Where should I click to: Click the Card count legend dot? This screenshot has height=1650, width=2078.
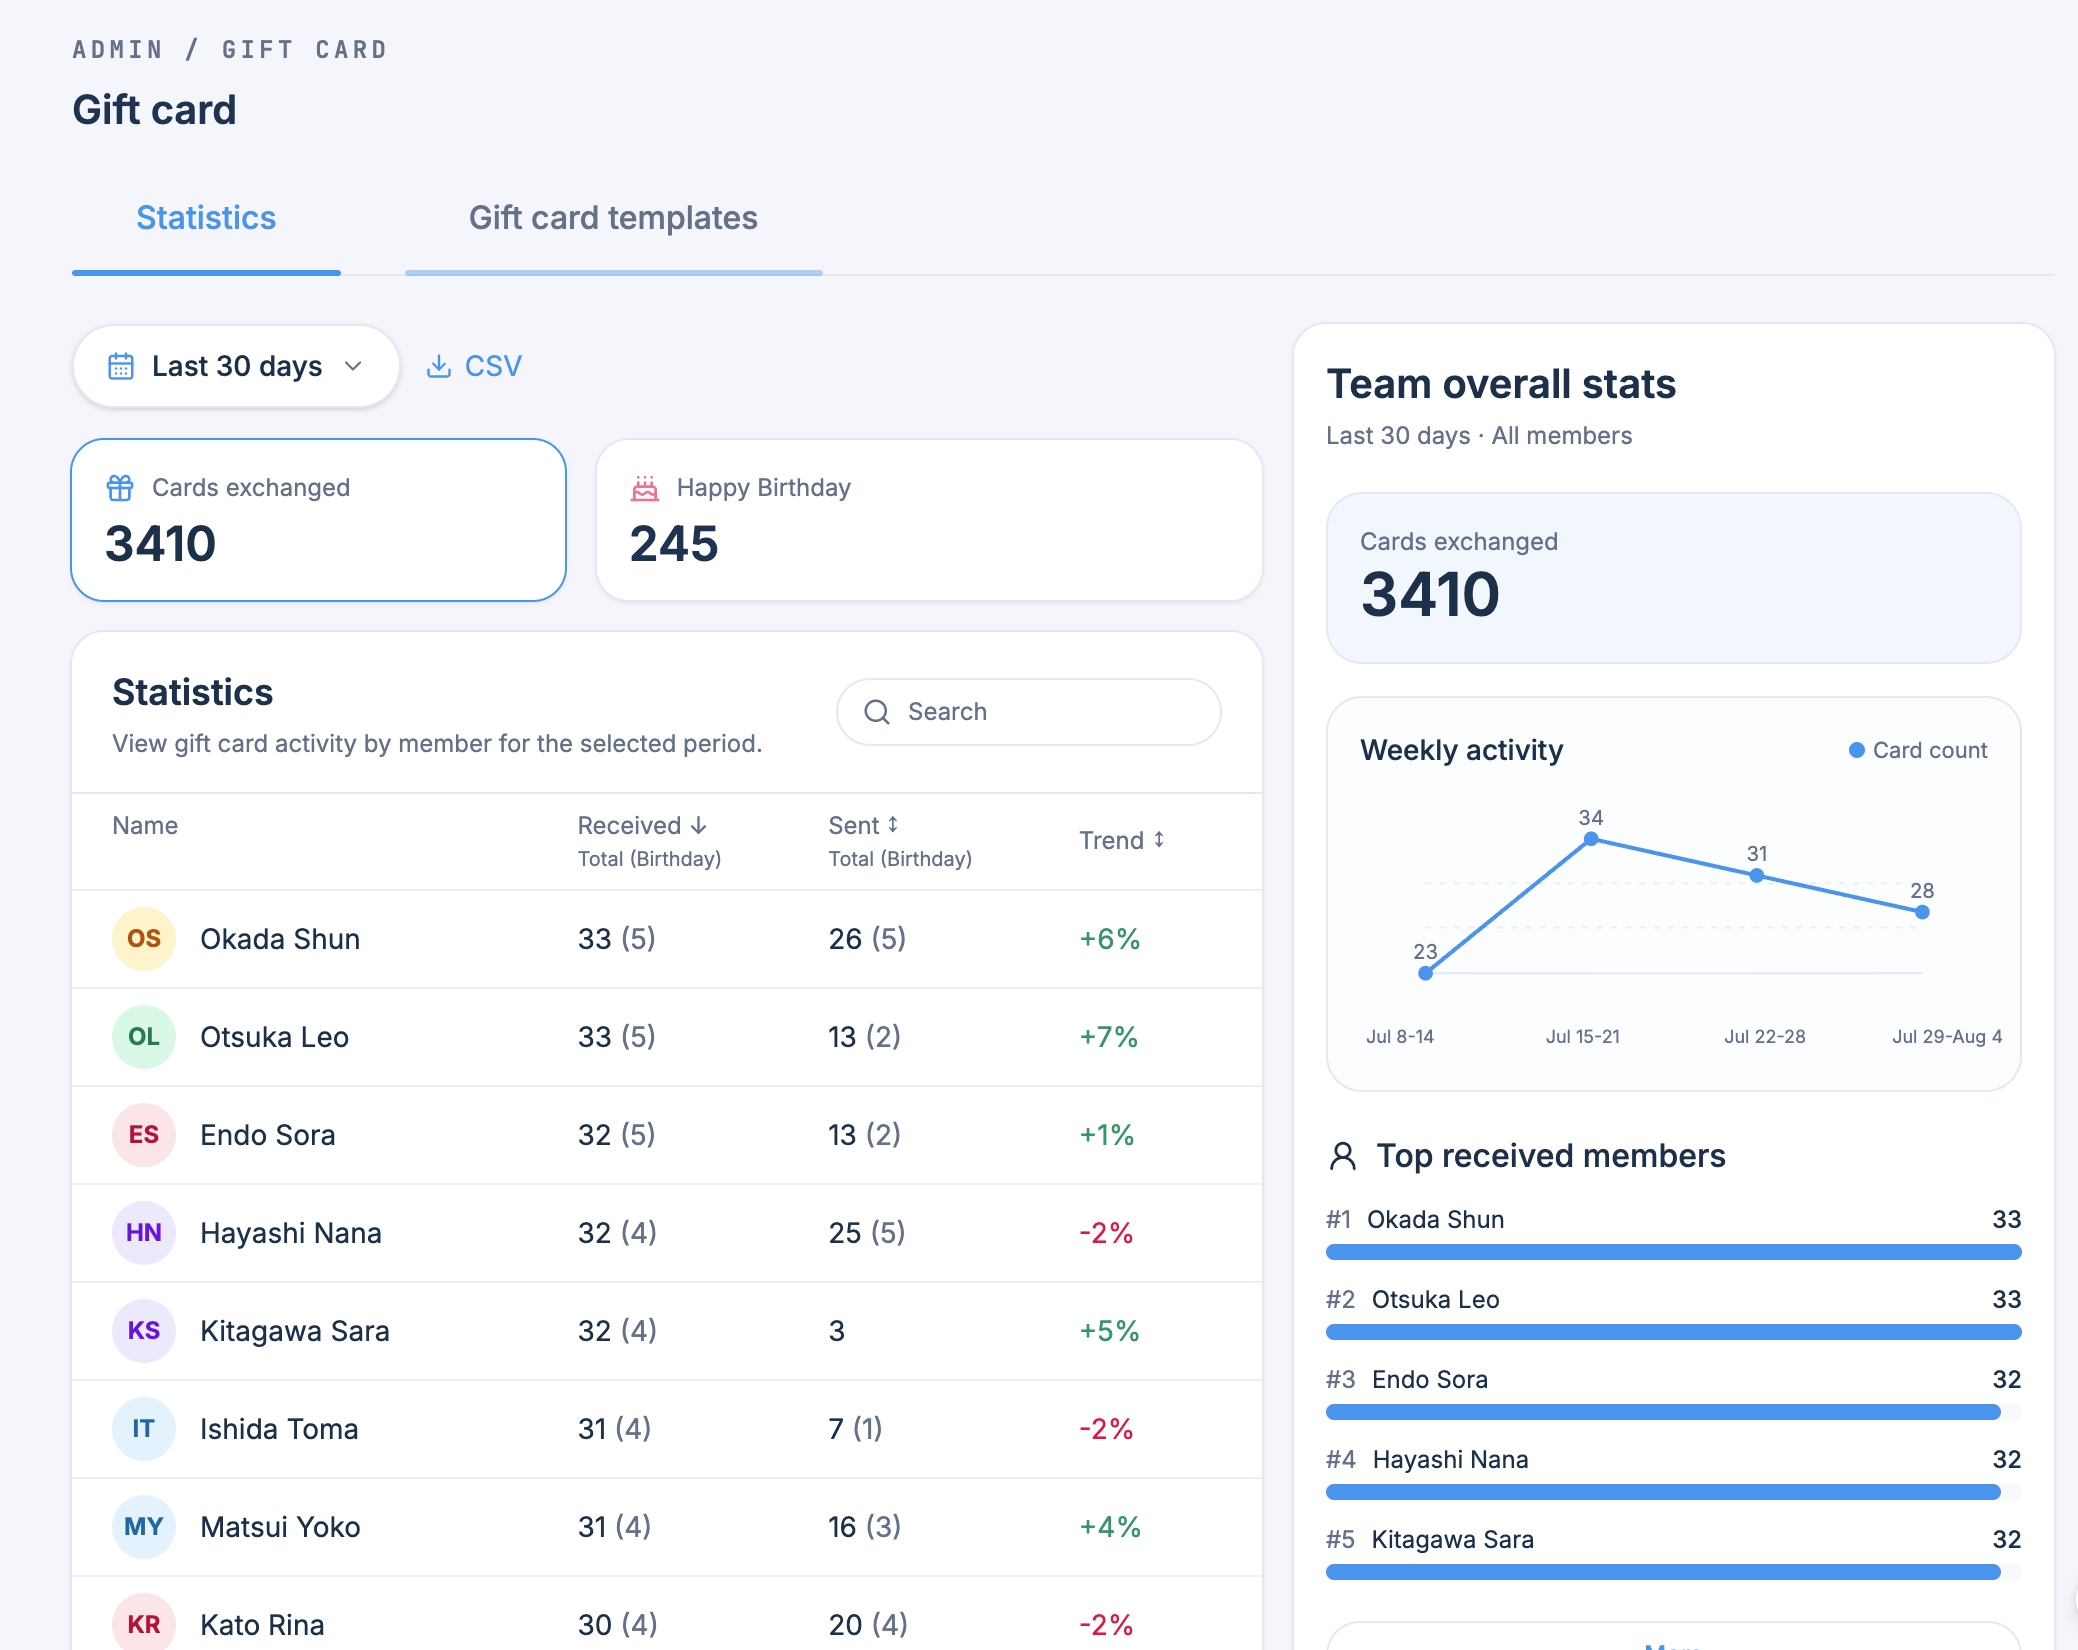(1857, 750)
